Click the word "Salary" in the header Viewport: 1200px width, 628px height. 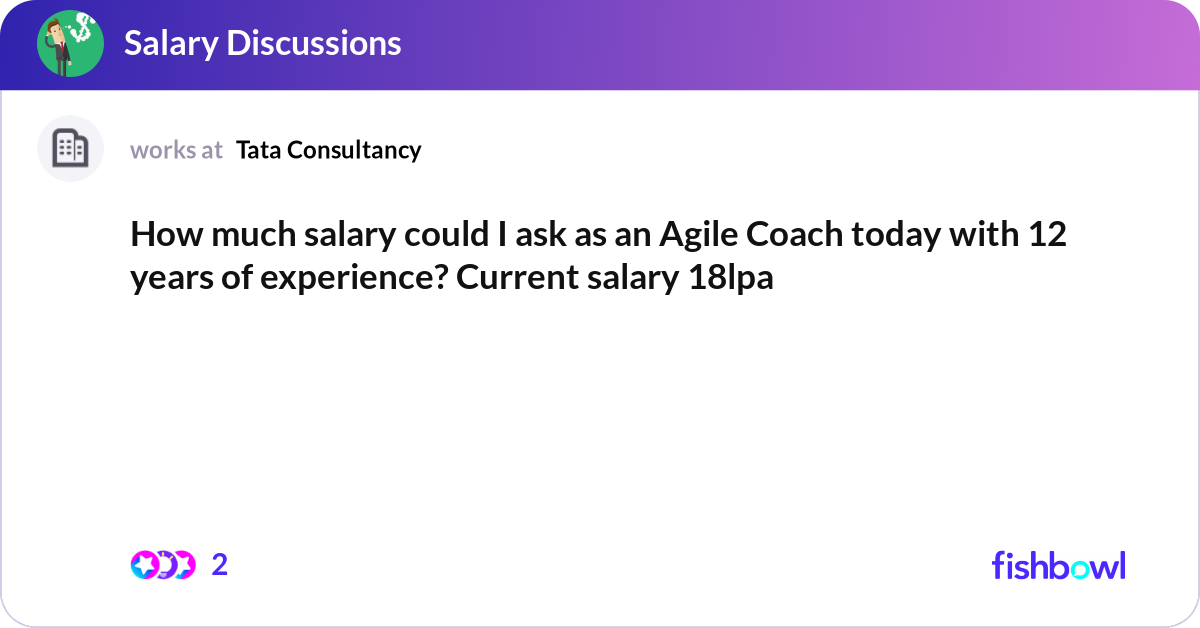(170, 43)
